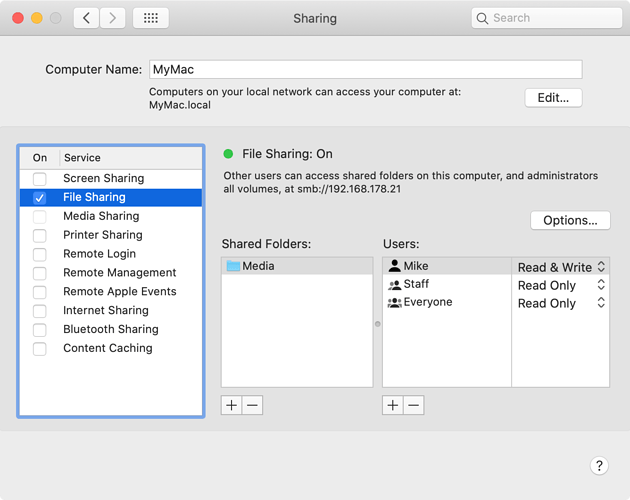
Task: Select Printer Sharing in service list
Action: click(x=102, y=235)
